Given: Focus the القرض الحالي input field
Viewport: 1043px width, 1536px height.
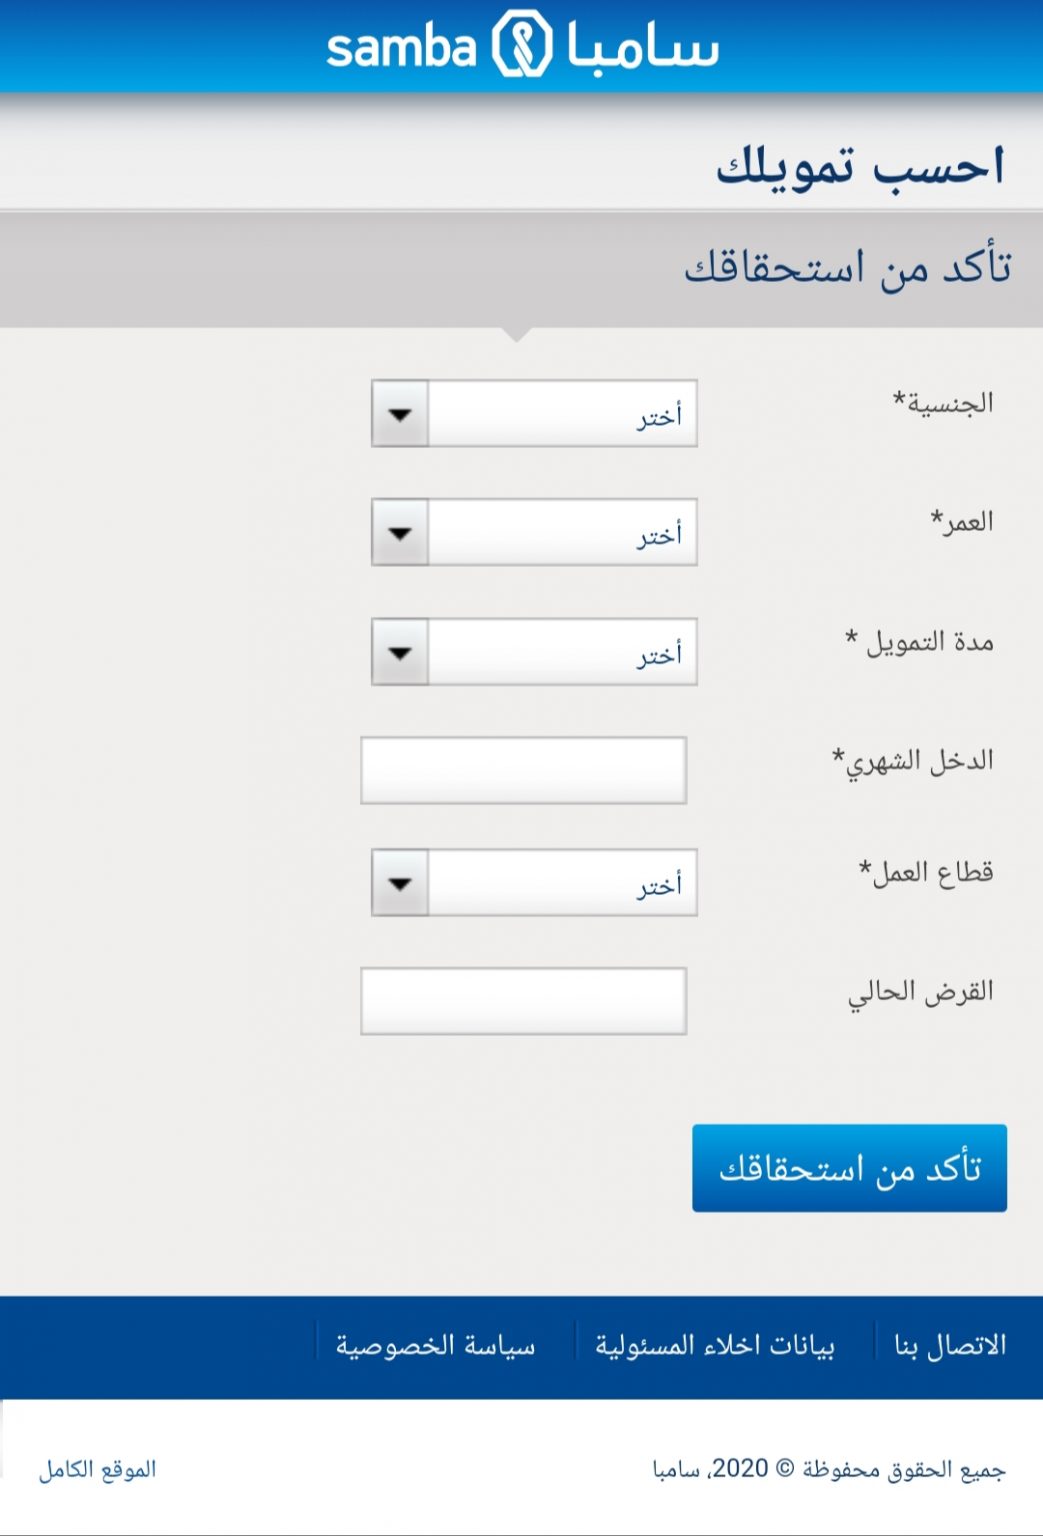Looking at the screenshot, I should click(x=523, y=1001).
